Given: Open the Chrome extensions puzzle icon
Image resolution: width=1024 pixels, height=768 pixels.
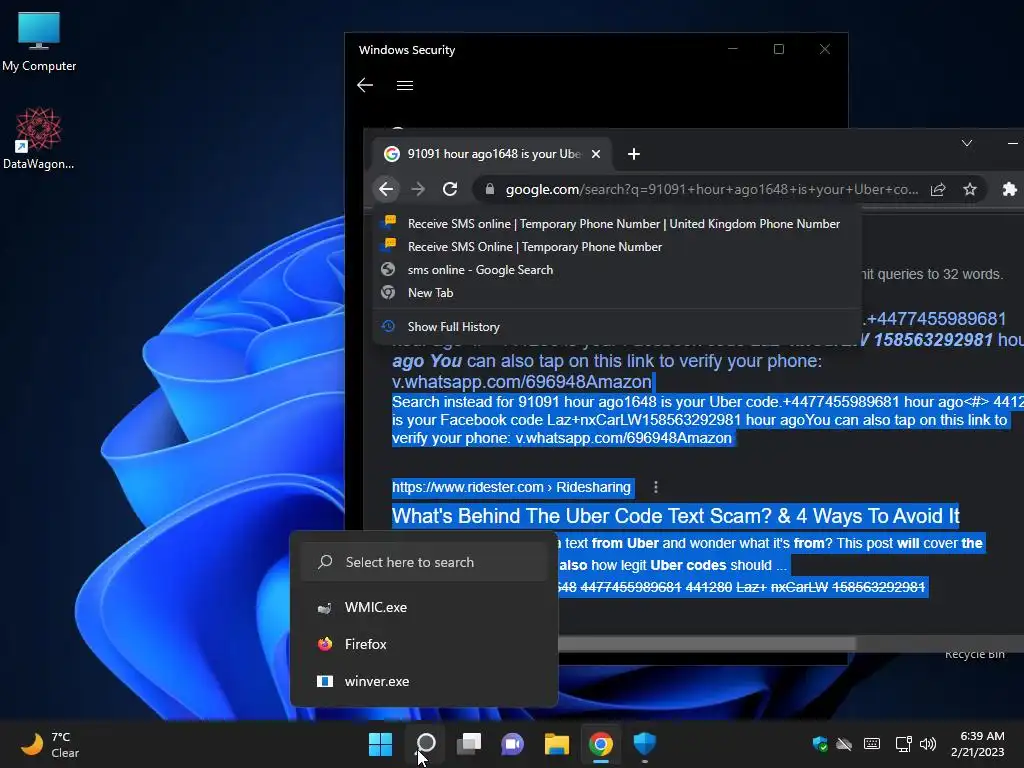Looking at the screenshot, I should click(1009, 189).
